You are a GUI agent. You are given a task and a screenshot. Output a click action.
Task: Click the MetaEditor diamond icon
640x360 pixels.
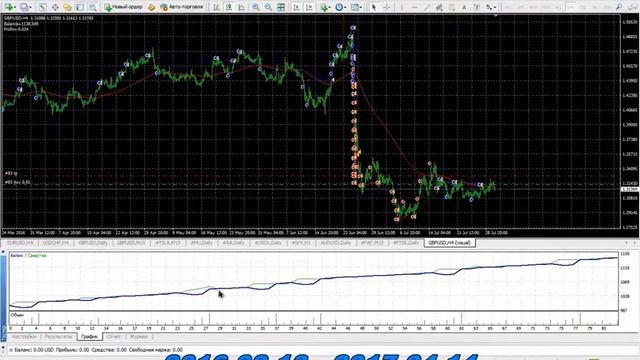pyautogui.click(x=151, y=7)
